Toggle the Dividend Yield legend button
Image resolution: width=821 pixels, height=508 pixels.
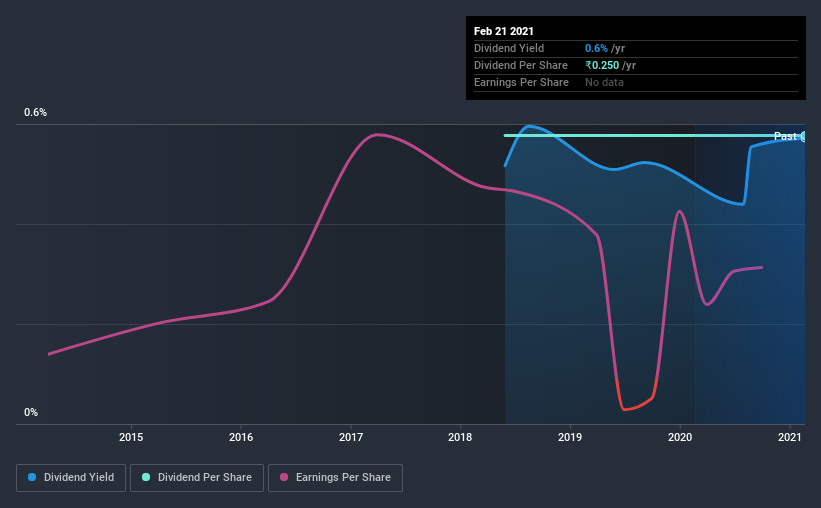tap(71, 478)
